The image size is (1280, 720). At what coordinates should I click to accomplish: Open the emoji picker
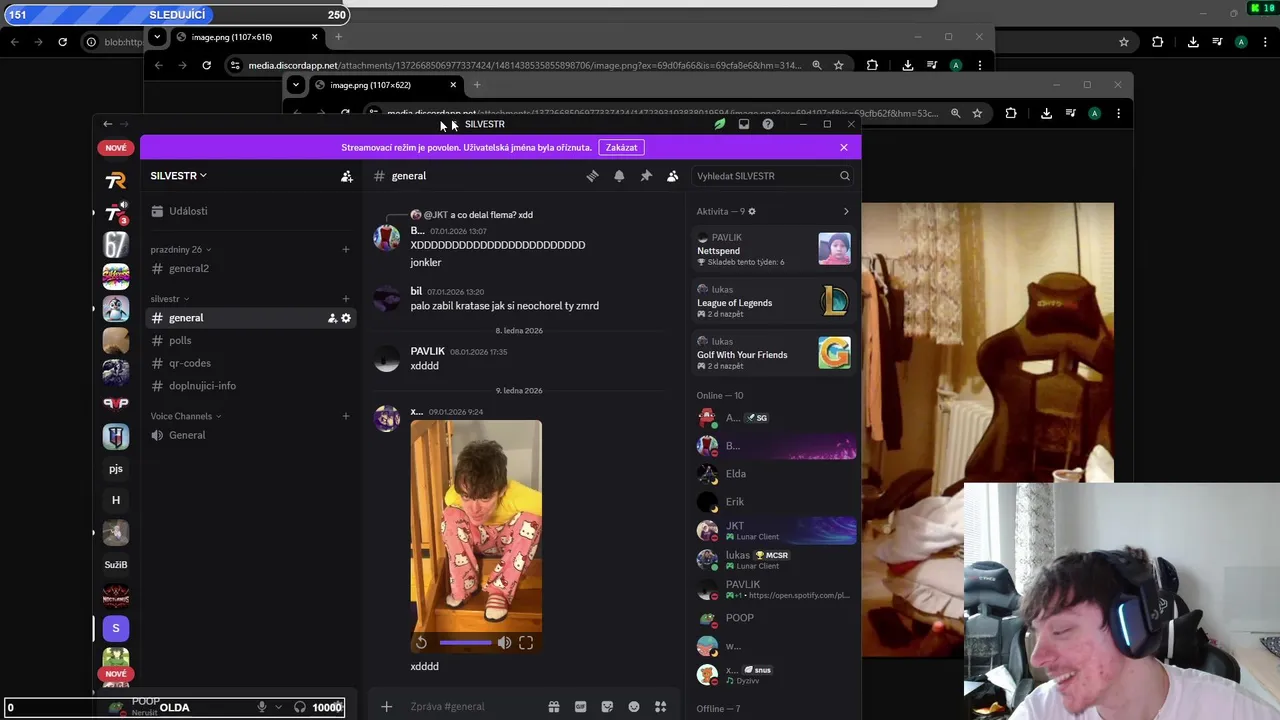coord(633,707)
